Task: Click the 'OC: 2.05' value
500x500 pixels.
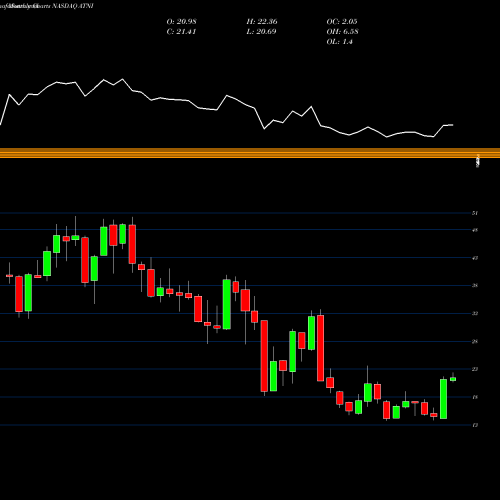Action: pos(342,22)
